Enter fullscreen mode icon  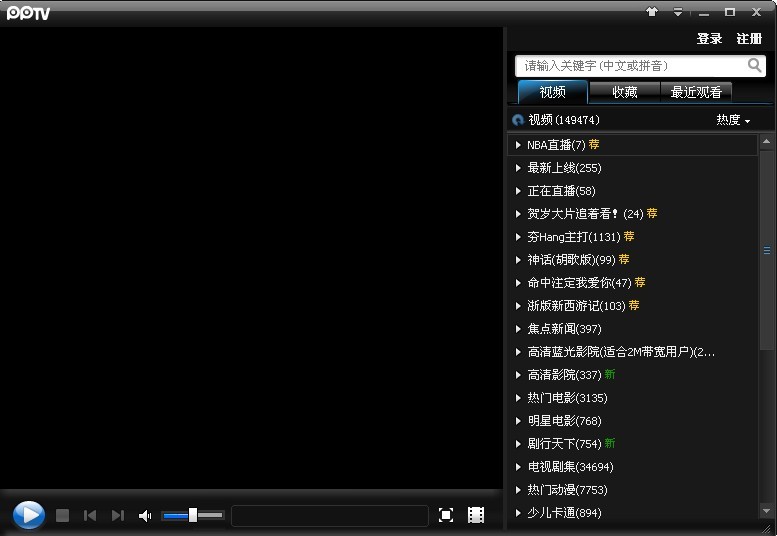point(446,515)
